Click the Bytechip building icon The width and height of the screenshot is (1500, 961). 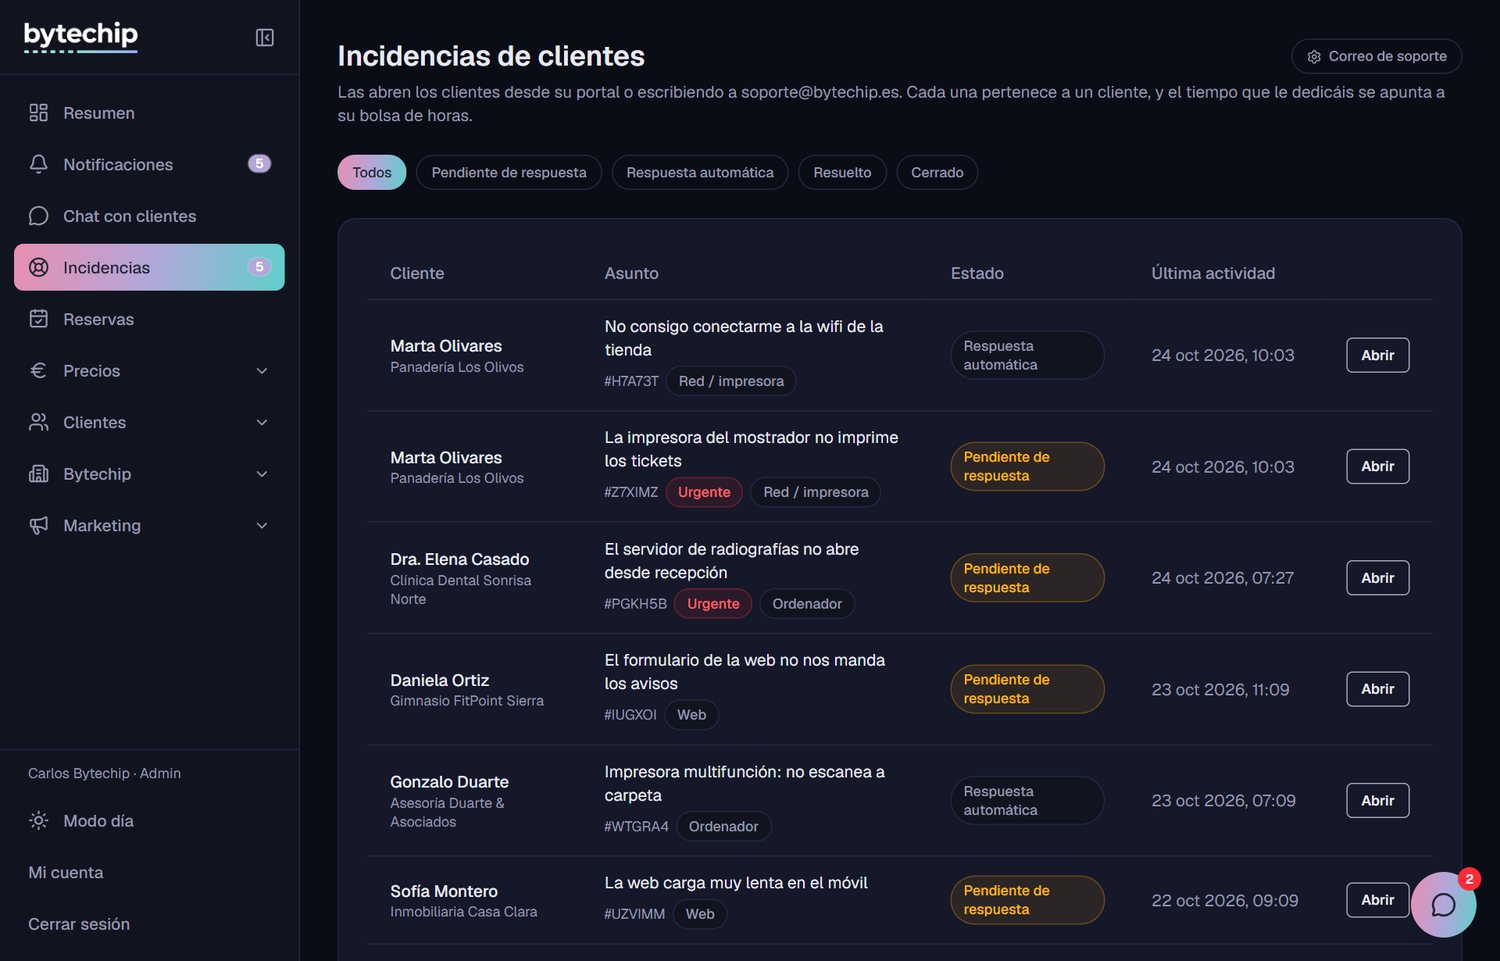39,474
